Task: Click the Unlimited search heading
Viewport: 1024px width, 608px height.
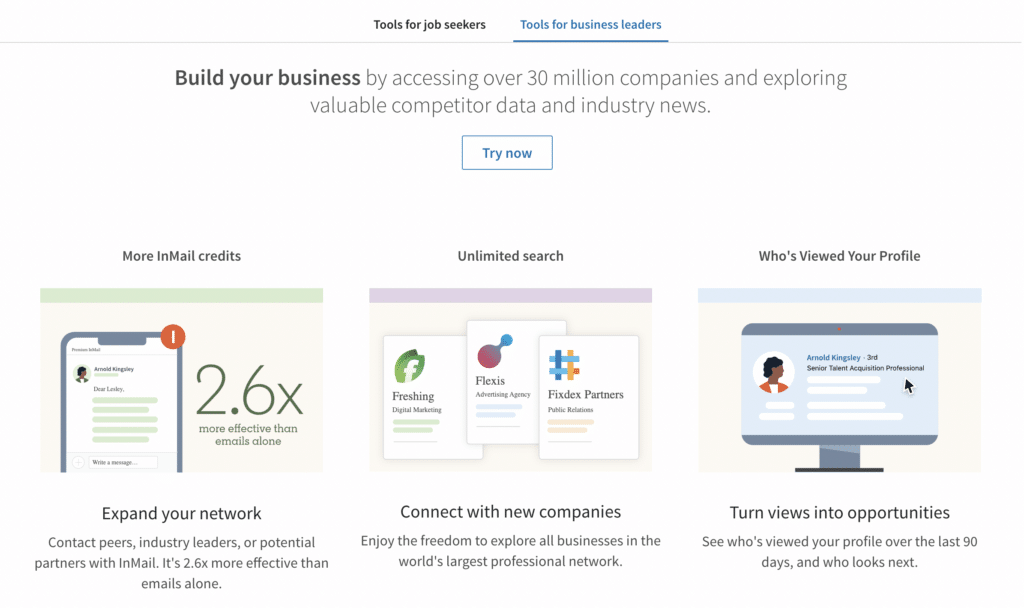Action: [x=510, y=256]
